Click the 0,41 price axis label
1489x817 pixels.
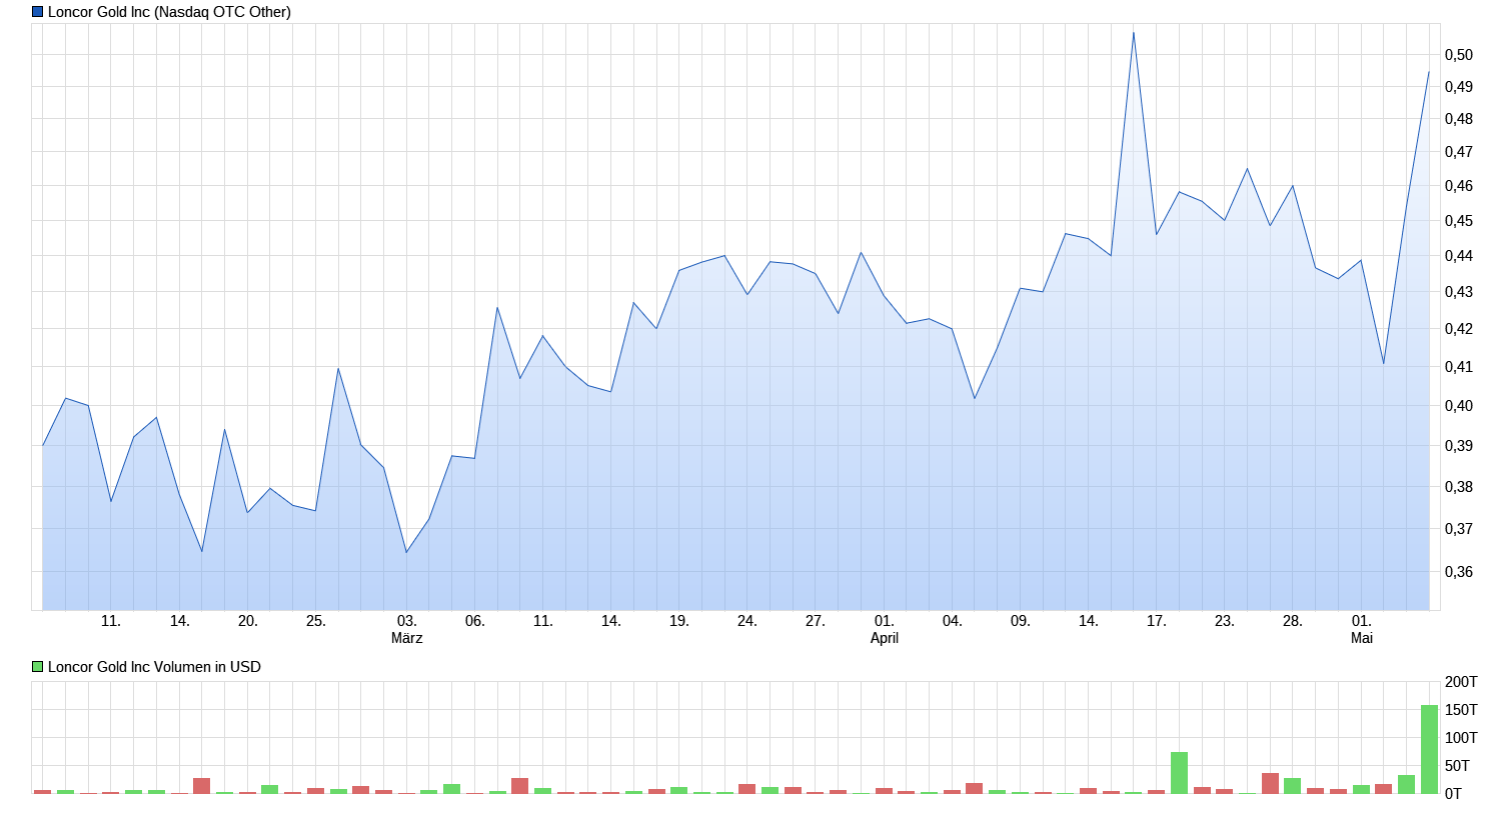(1459, 367)
